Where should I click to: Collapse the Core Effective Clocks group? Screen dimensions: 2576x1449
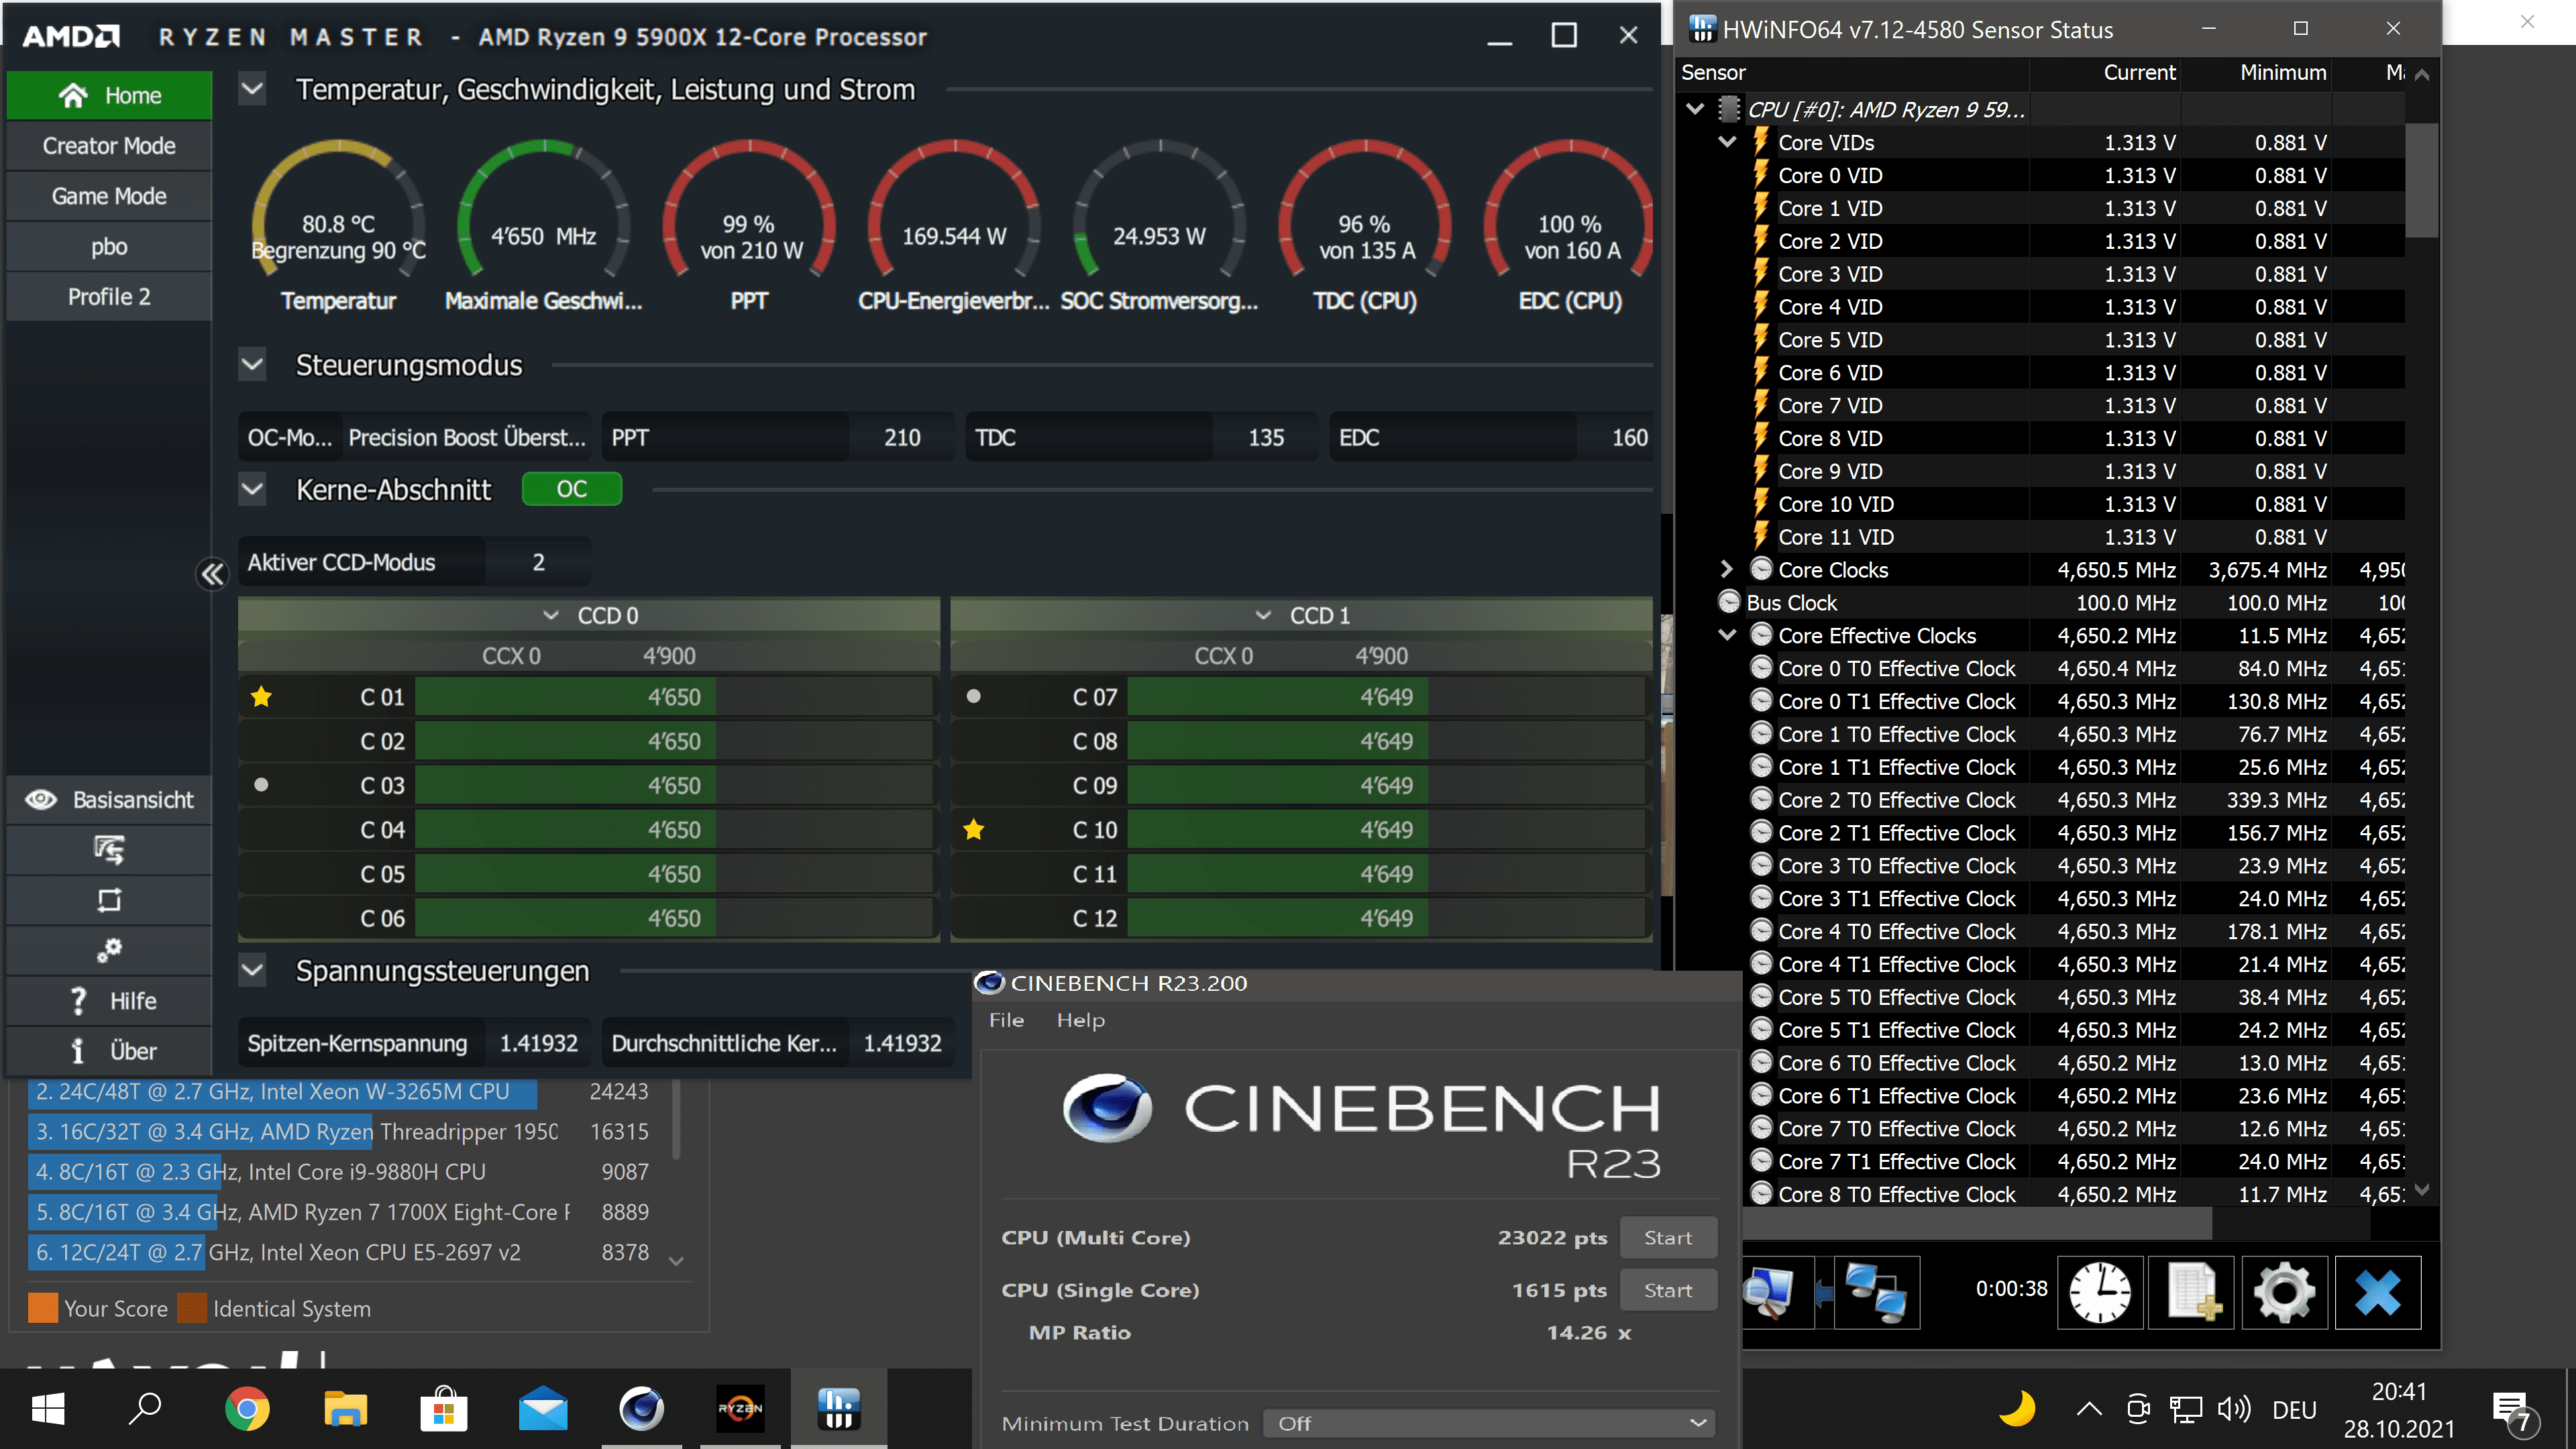1726,635
